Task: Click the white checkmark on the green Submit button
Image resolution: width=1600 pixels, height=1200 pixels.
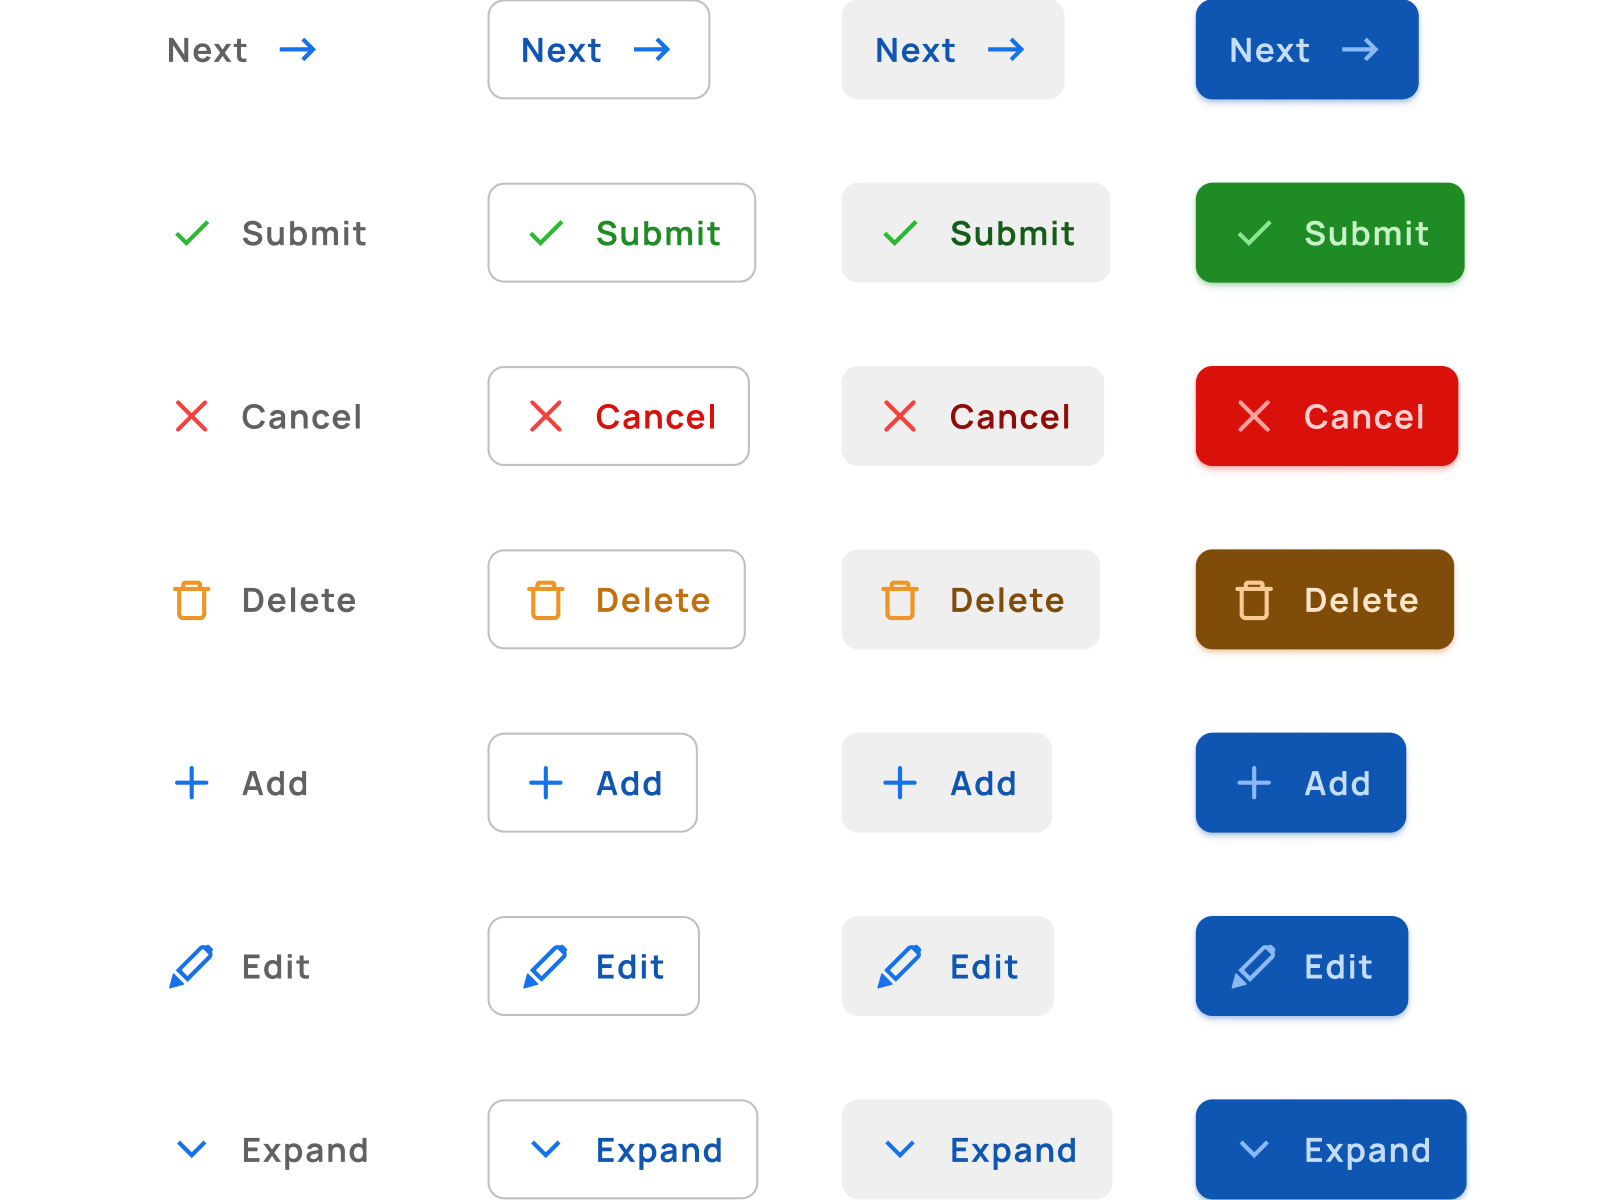Action: [1253, 233]
